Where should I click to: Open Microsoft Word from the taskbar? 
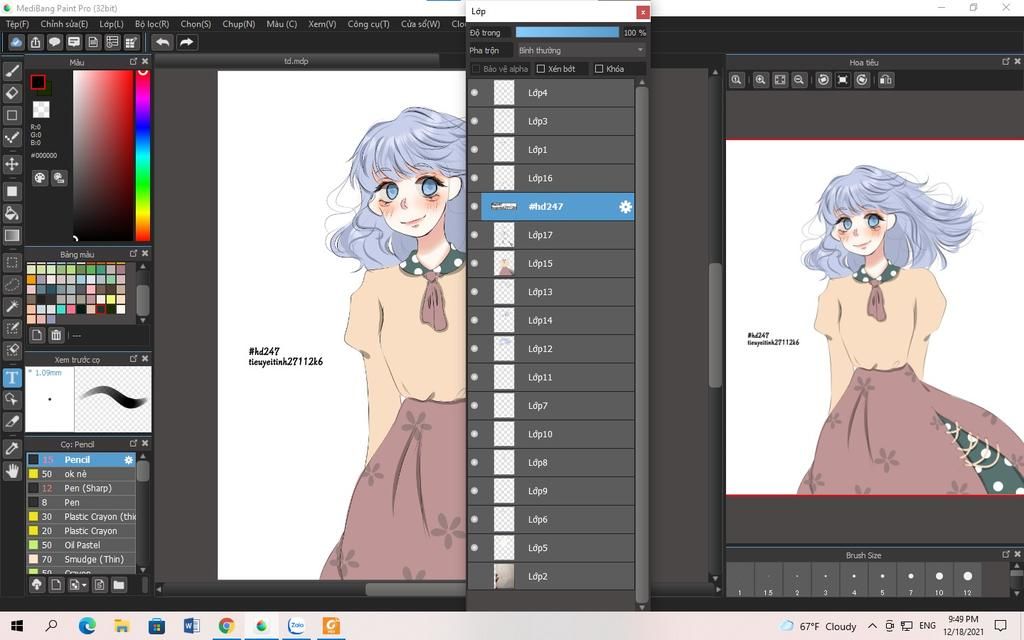tap(191, 626)
